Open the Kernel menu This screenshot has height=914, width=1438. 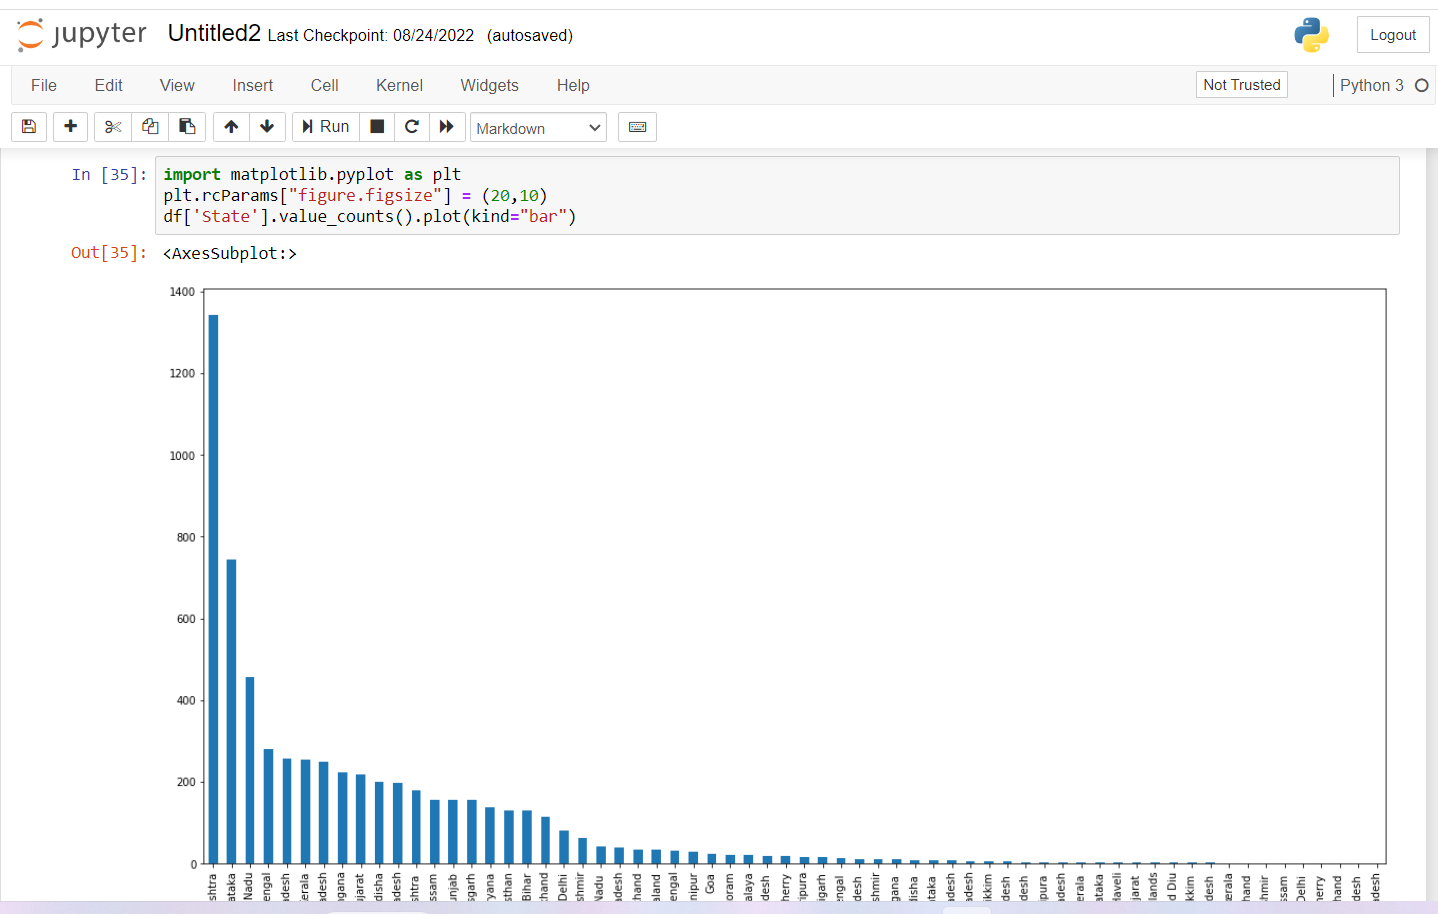[399, 85]
